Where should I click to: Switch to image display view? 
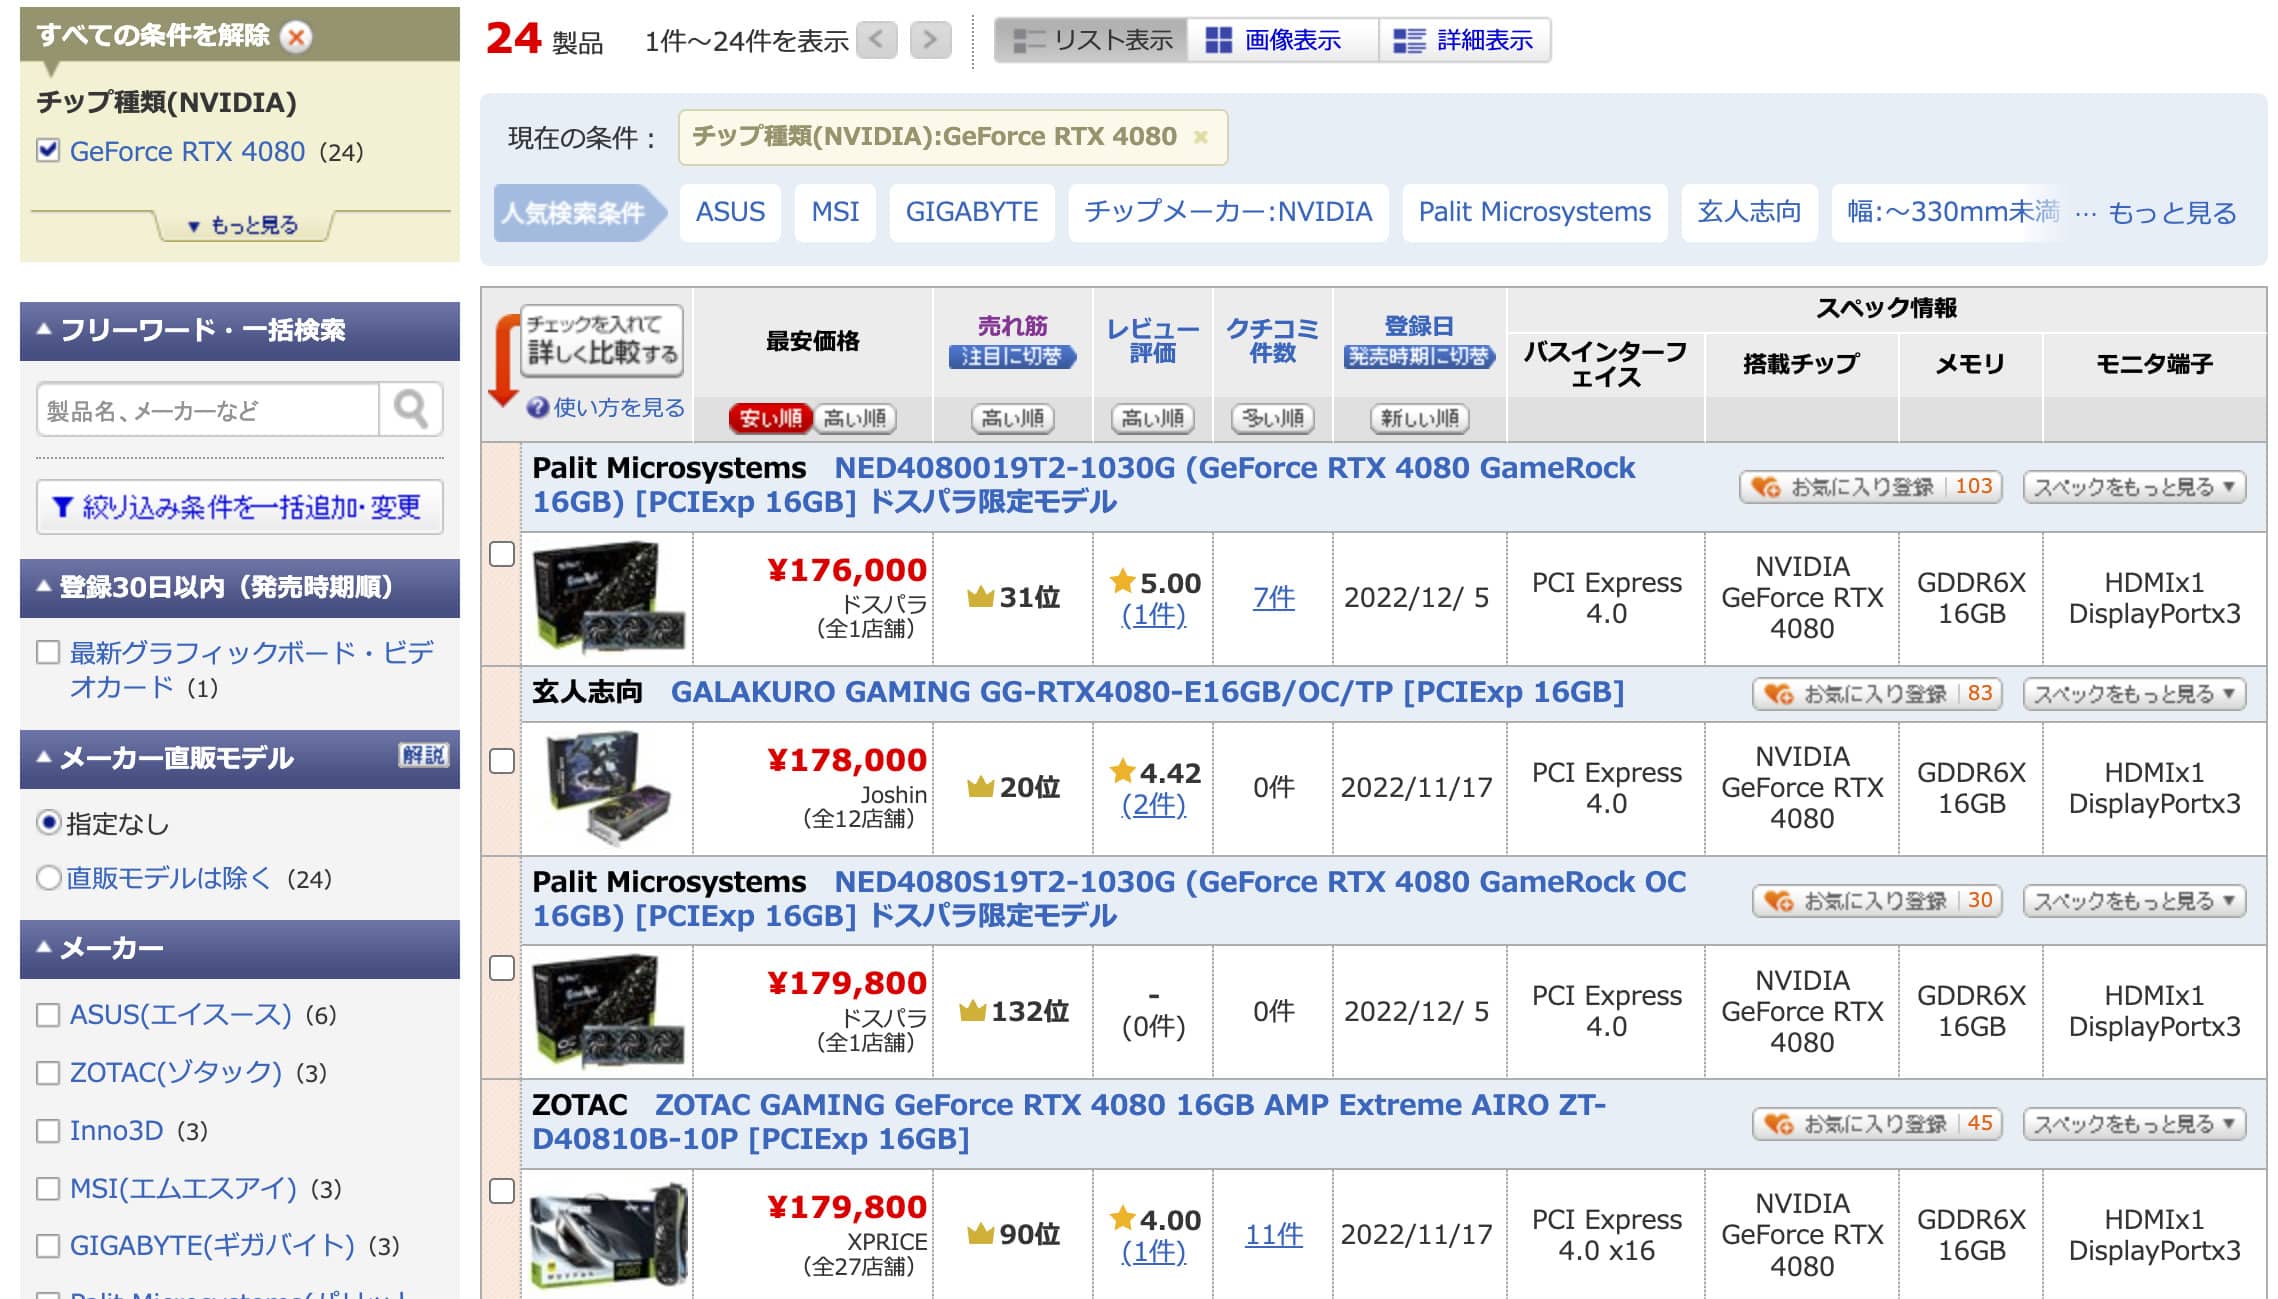click(x=1276, y=40)
